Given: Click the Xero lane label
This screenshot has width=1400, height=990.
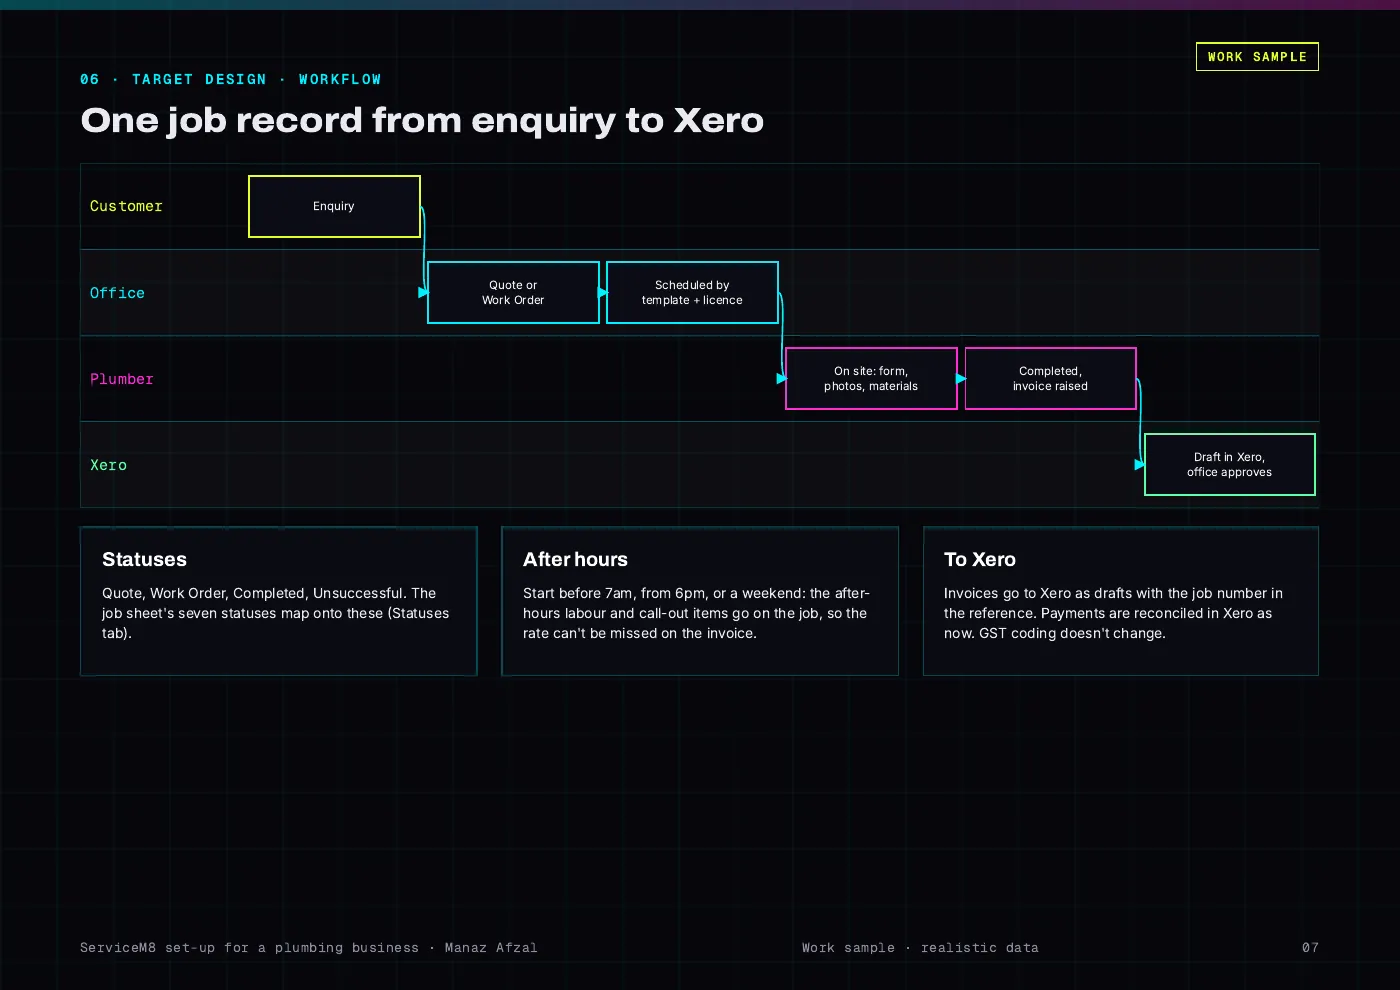Looking at the screenshot, I should click(x=108, y=465).
